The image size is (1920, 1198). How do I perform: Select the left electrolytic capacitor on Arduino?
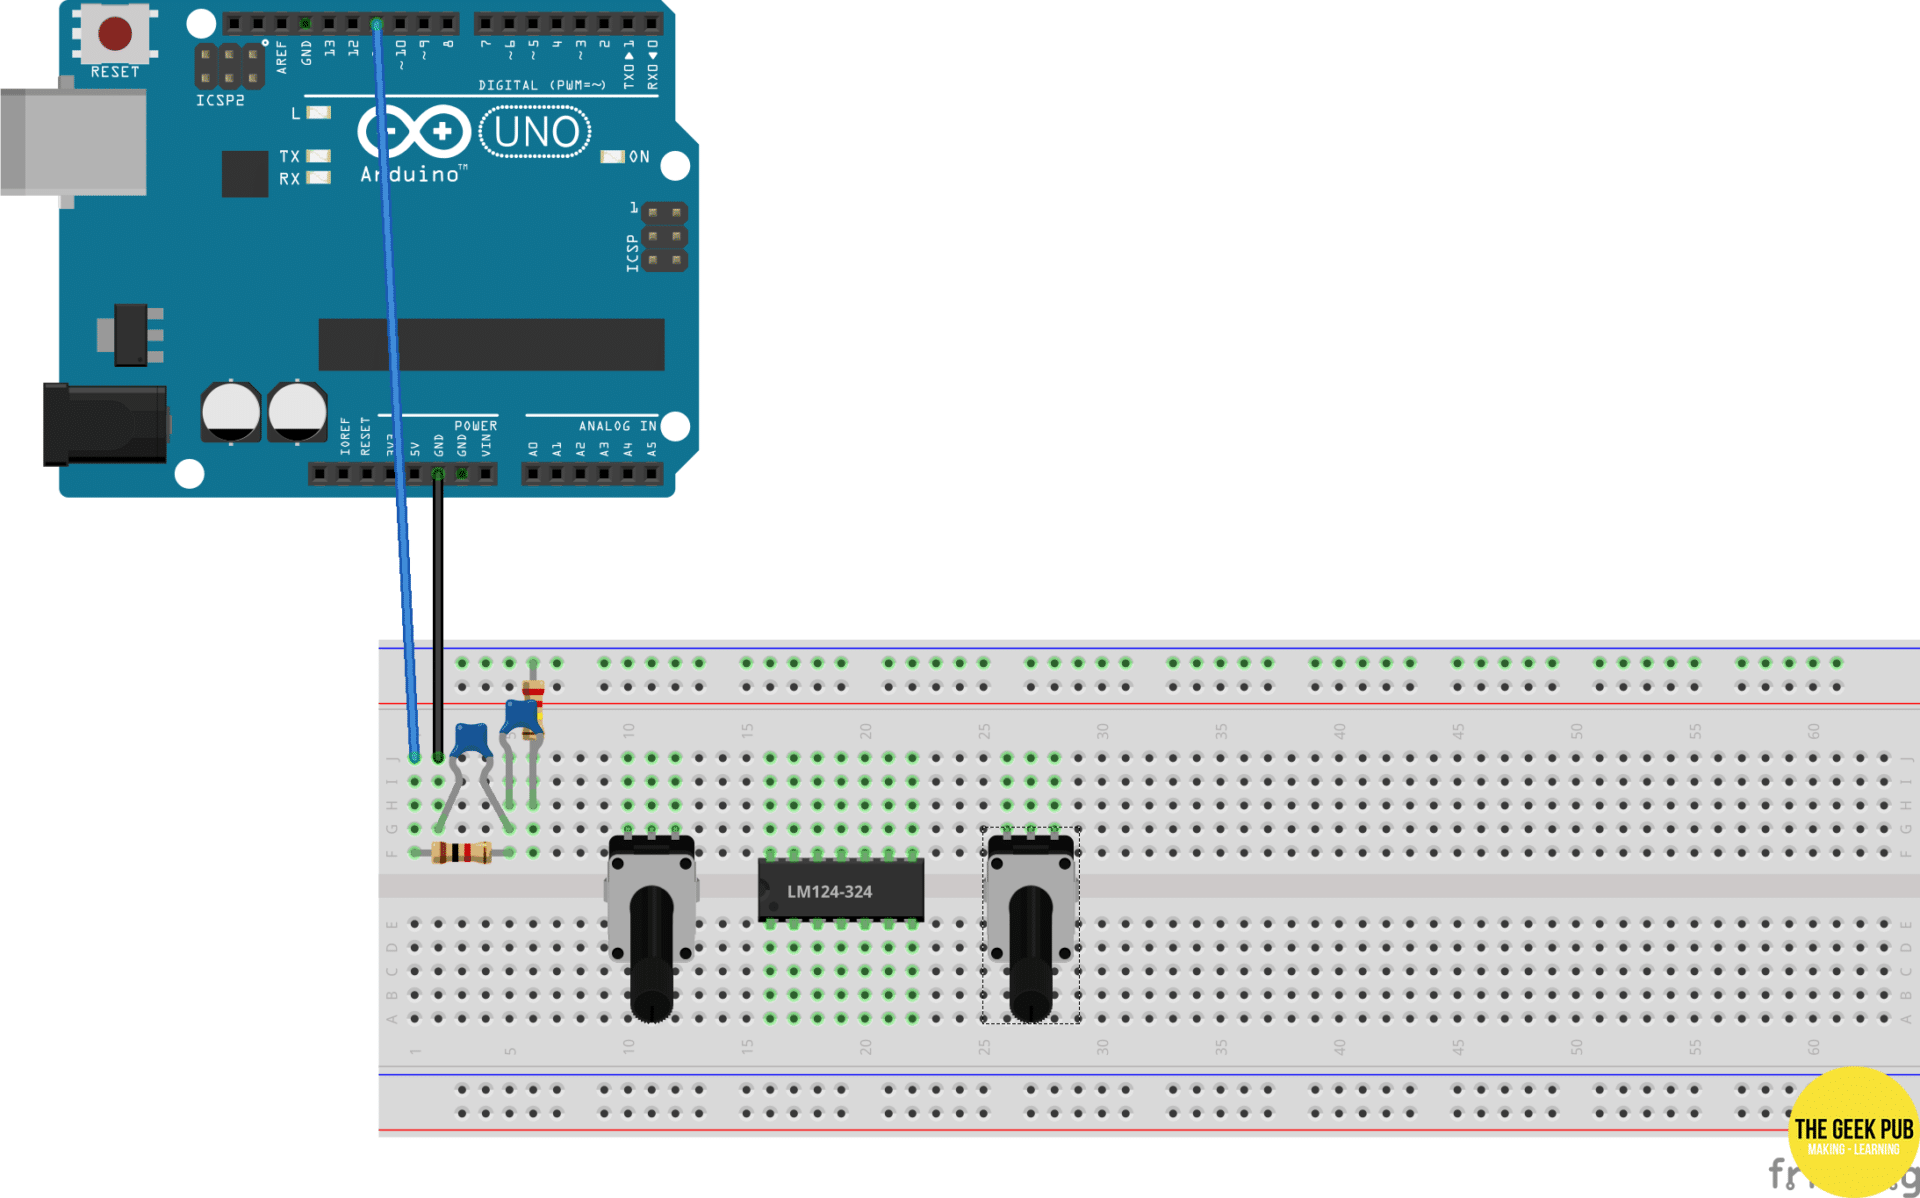(x=231, y=411)
